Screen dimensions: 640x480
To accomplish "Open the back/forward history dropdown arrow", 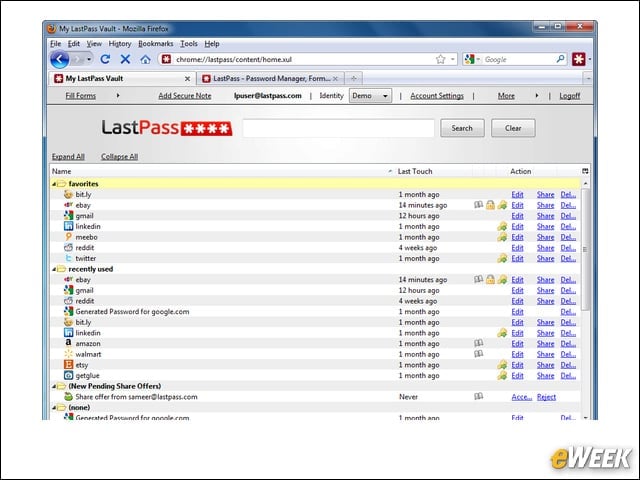I will 89,60.
